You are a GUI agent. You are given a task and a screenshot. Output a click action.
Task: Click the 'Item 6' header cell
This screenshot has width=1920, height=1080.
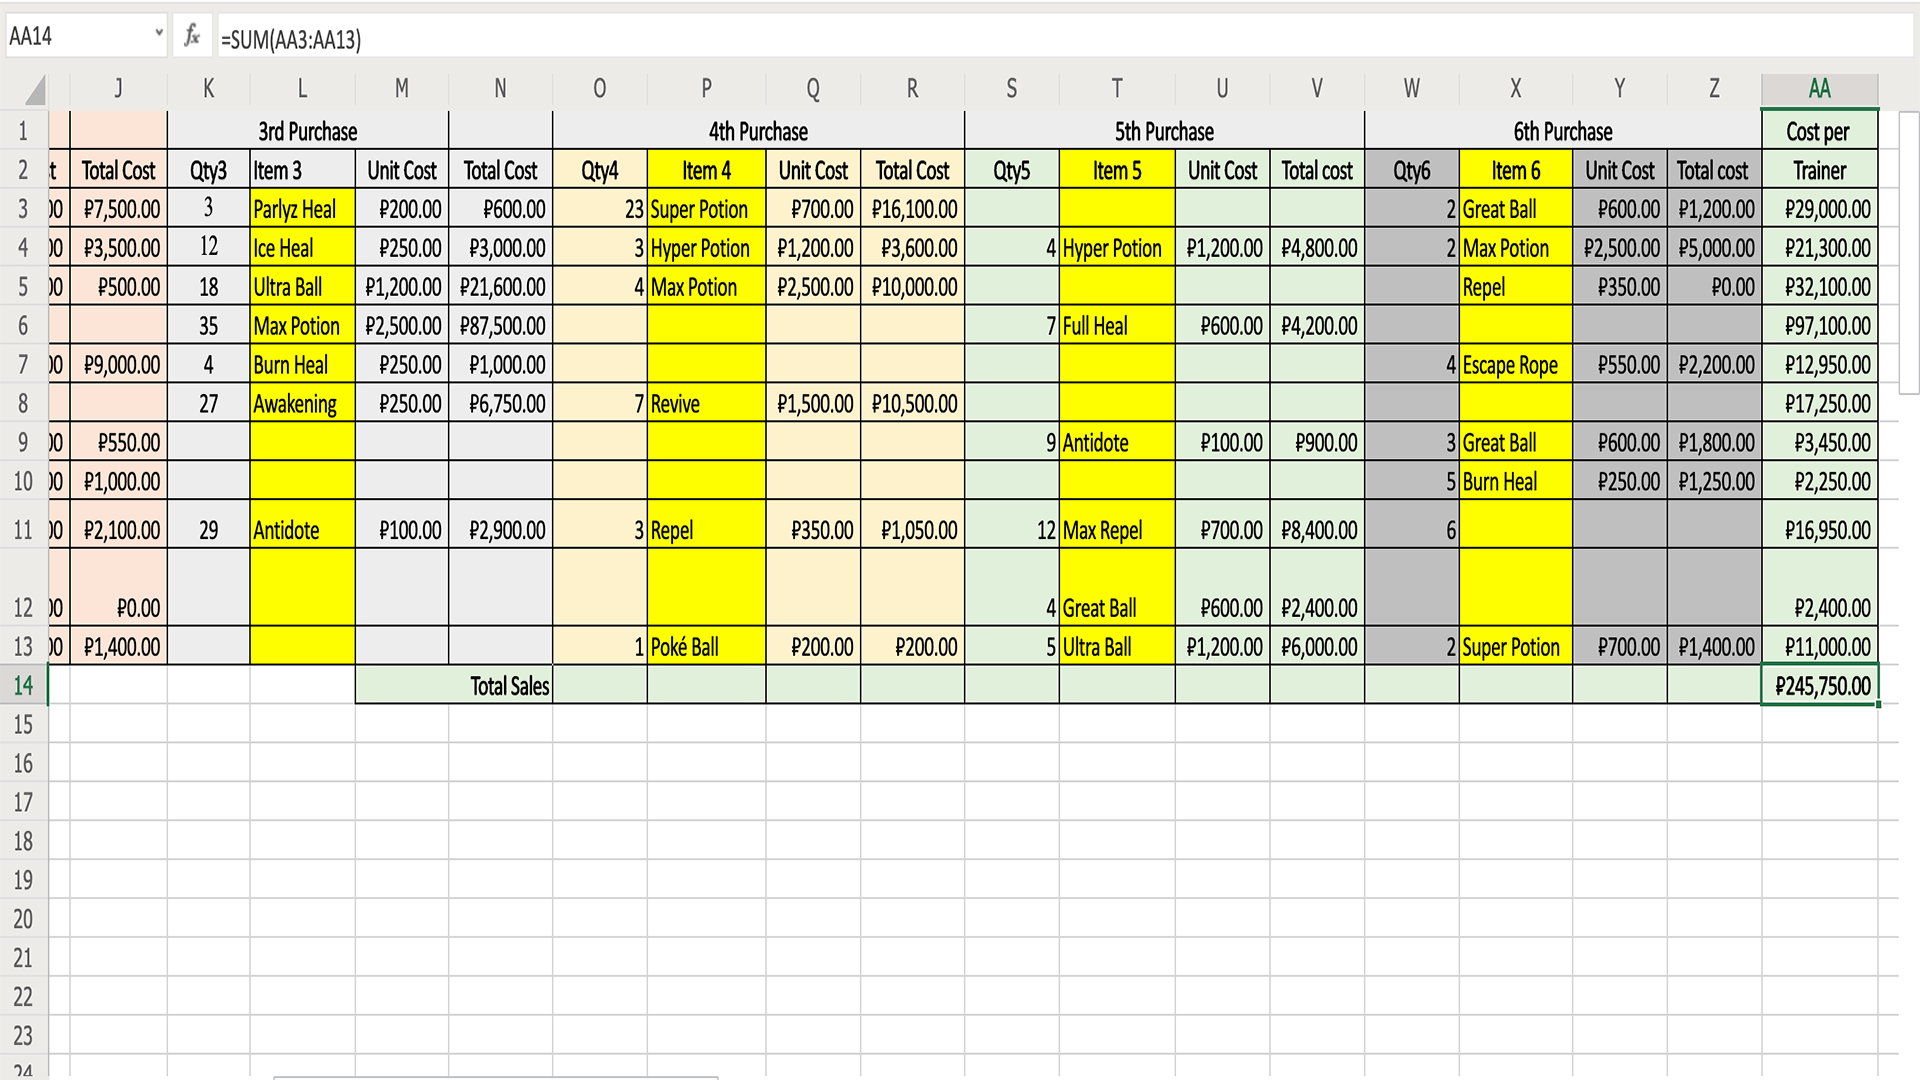(1515, 170)
